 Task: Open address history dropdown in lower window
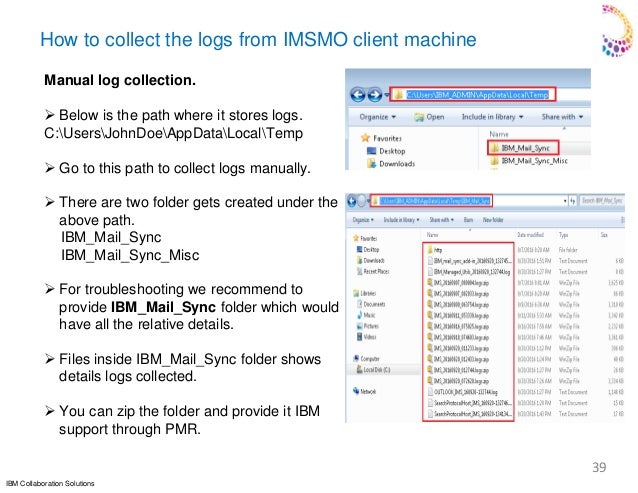pos(565,201)
